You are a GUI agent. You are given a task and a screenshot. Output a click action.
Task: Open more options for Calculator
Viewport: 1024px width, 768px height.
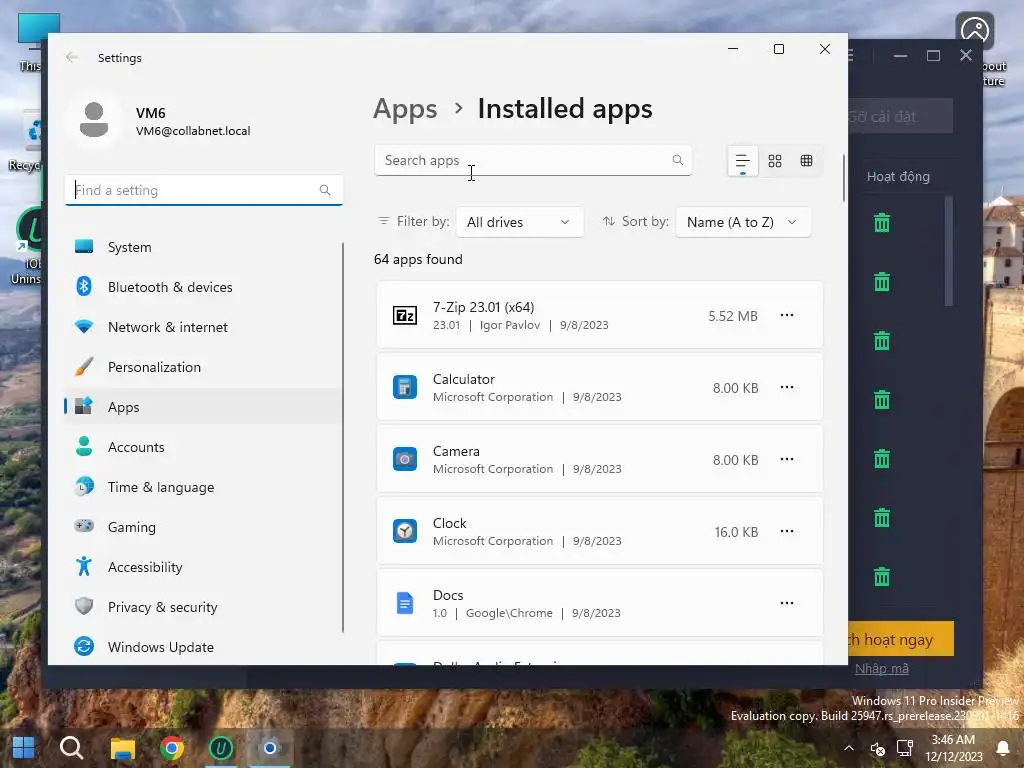[x=787, y=387]
